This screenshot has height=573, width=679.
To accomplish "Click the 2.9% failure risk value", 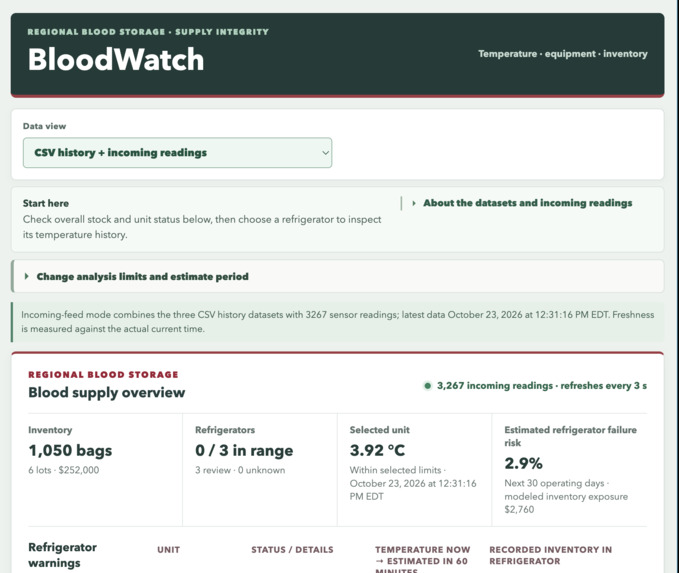I will [x=523, y=463].
